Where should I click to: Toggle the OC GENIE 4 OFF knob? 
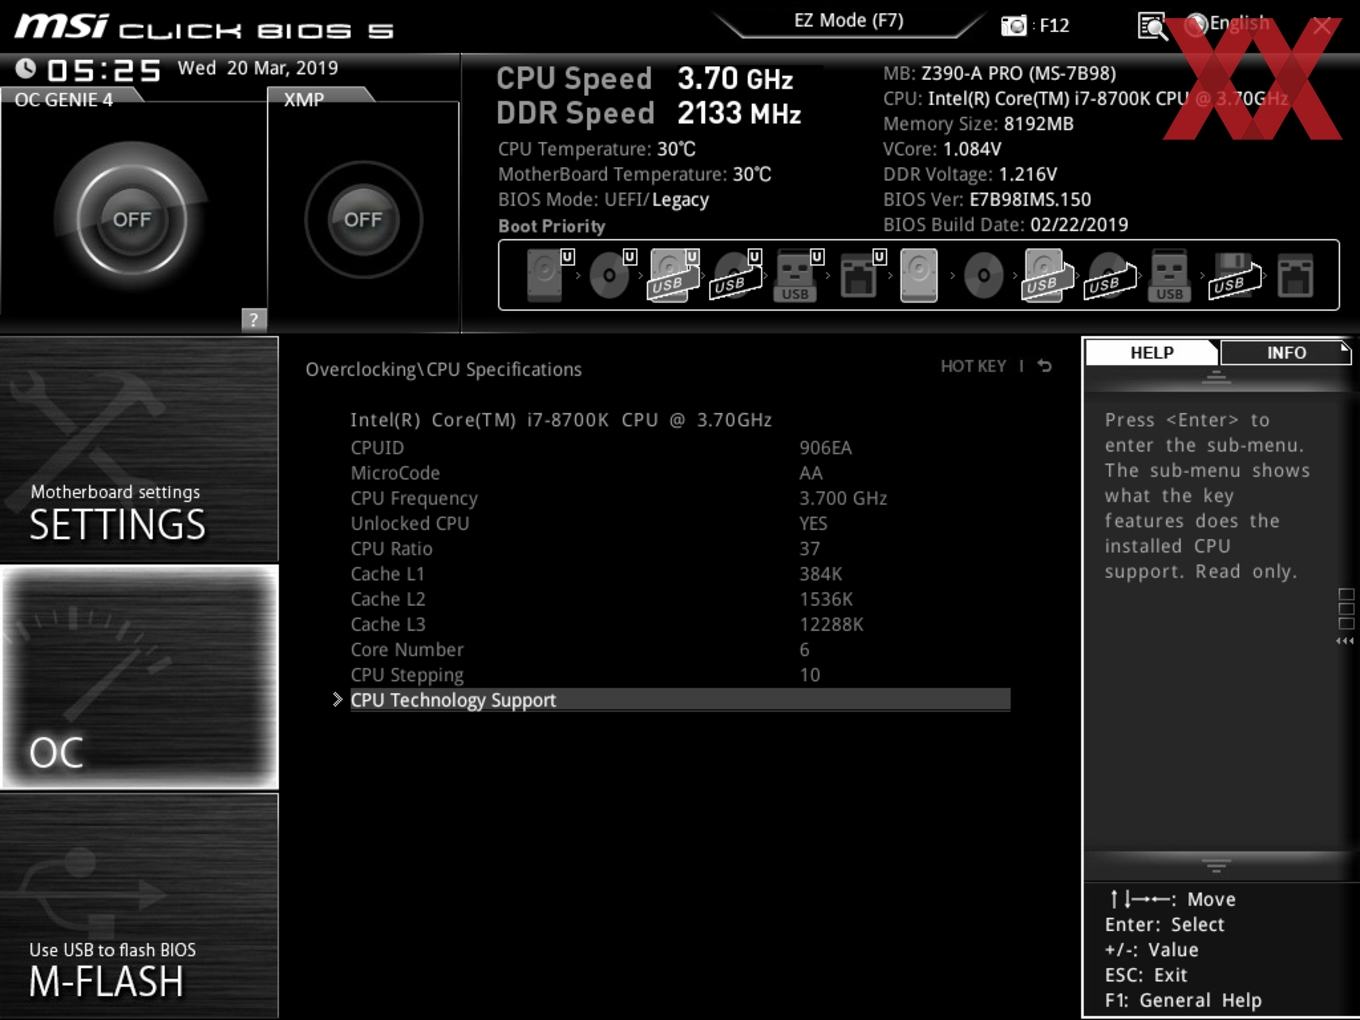point(132,219)
